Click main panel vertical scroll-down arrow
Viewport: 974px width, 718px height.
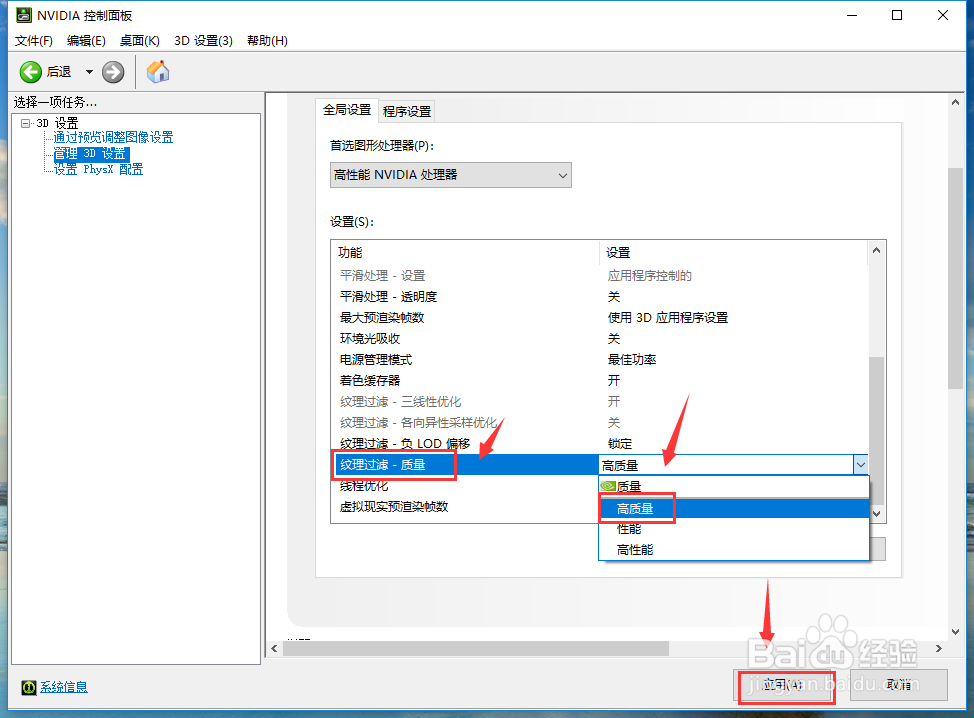(x=955, y=632)
